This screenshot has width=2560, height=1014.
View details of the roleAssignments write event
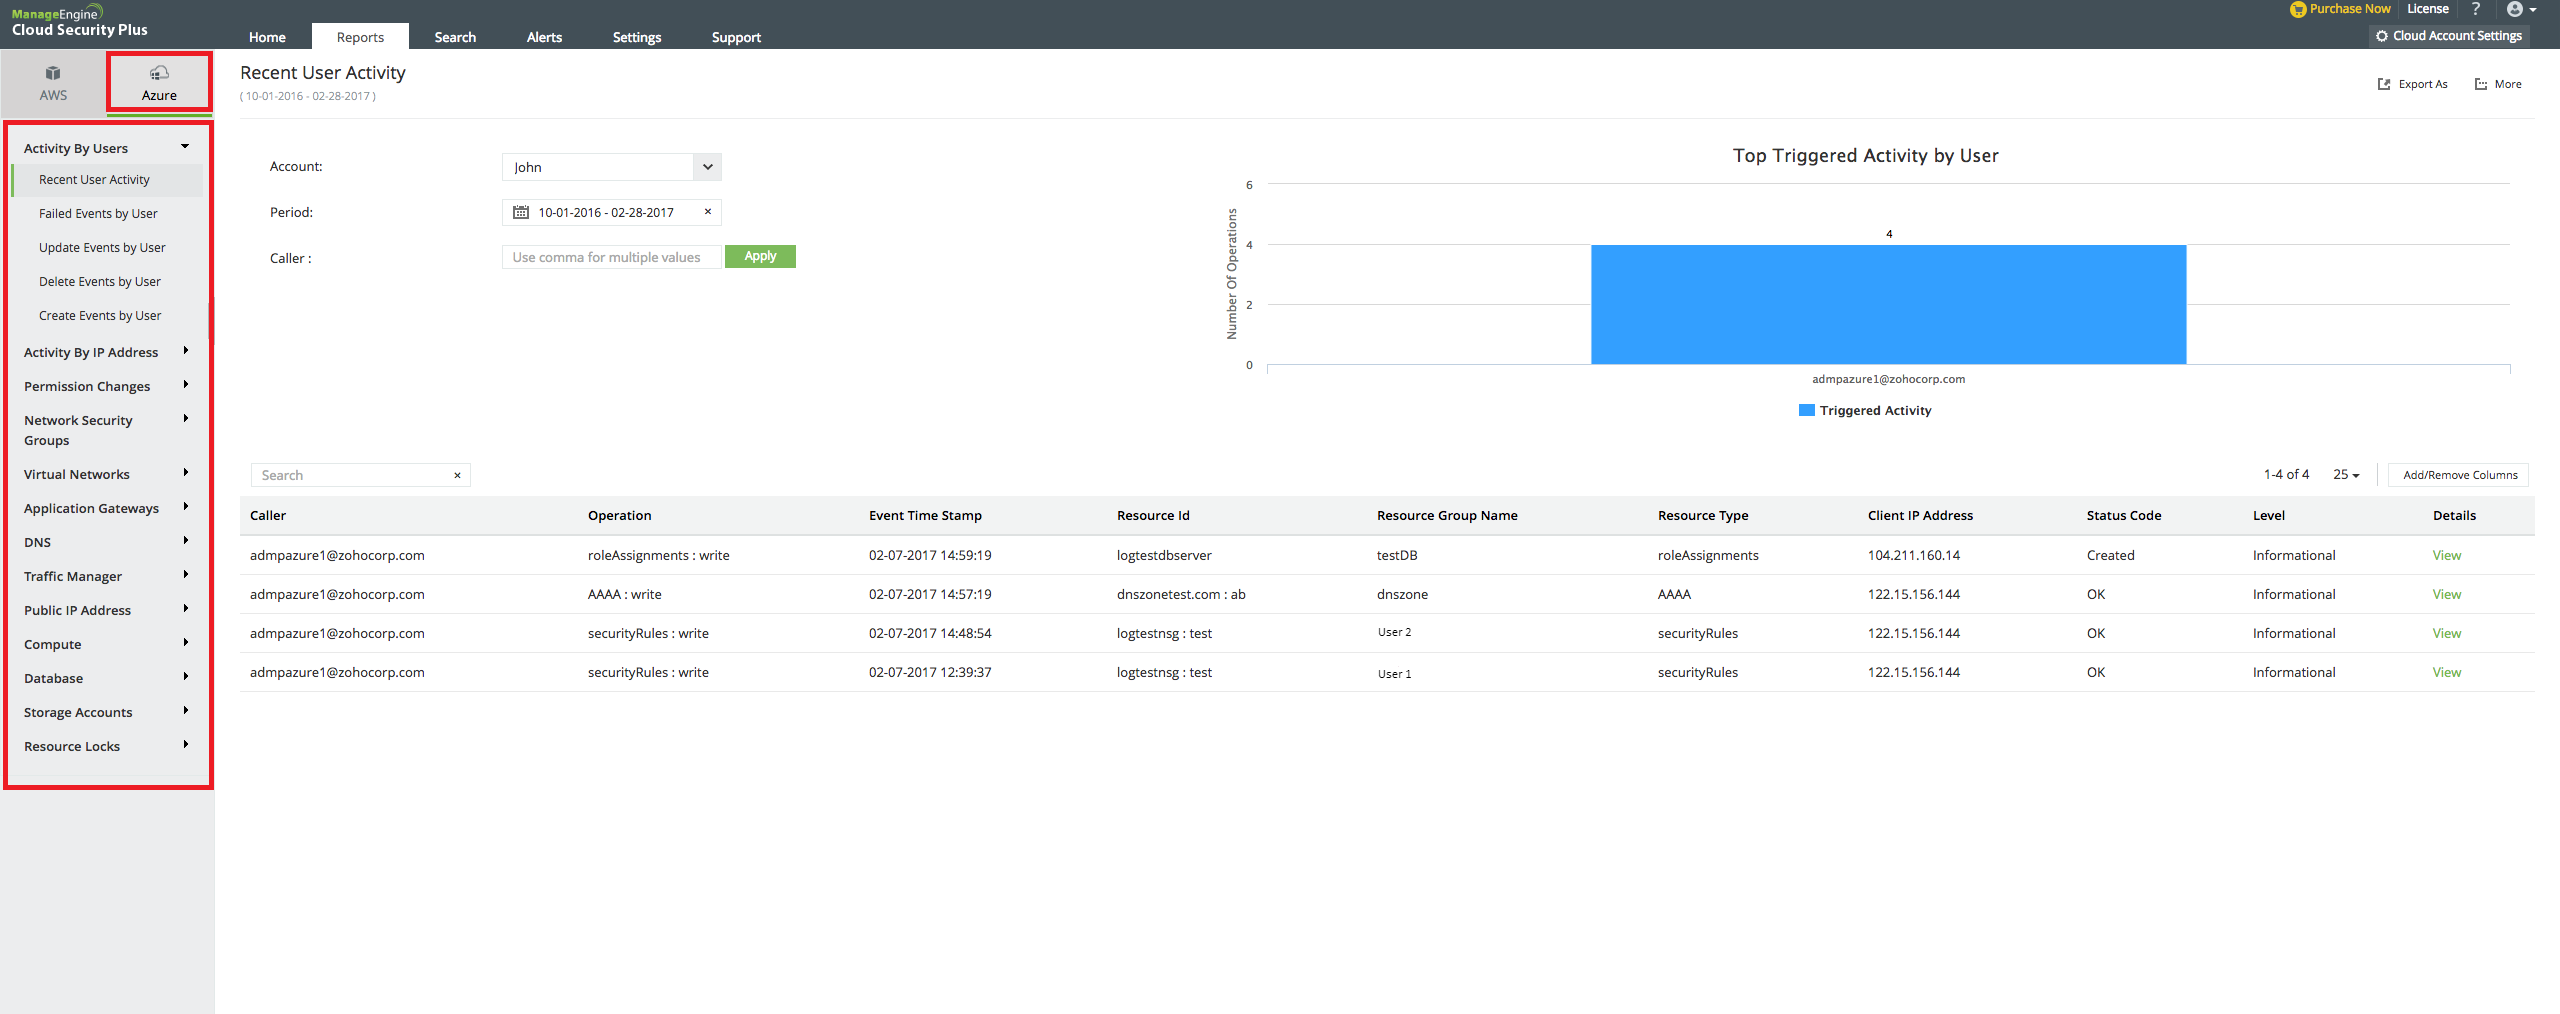[2447, 555]
